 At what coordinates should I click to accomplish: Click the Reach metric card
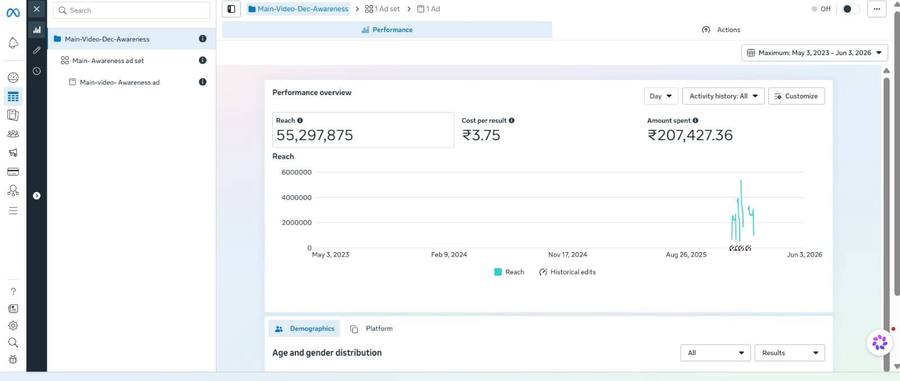pyautogui.click(x=363, y=130)
